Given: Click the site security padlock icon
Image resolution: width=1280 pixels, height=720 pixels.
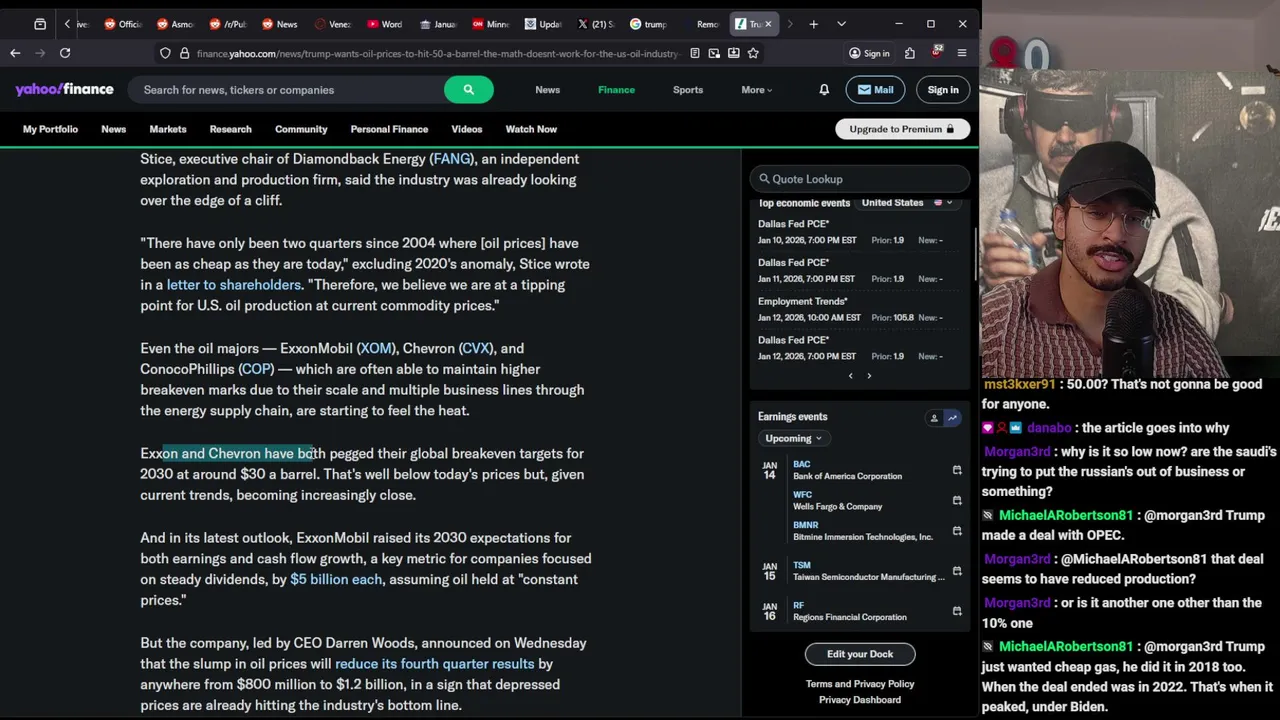Looking at the screenshot, I should [x=184, y=53].
